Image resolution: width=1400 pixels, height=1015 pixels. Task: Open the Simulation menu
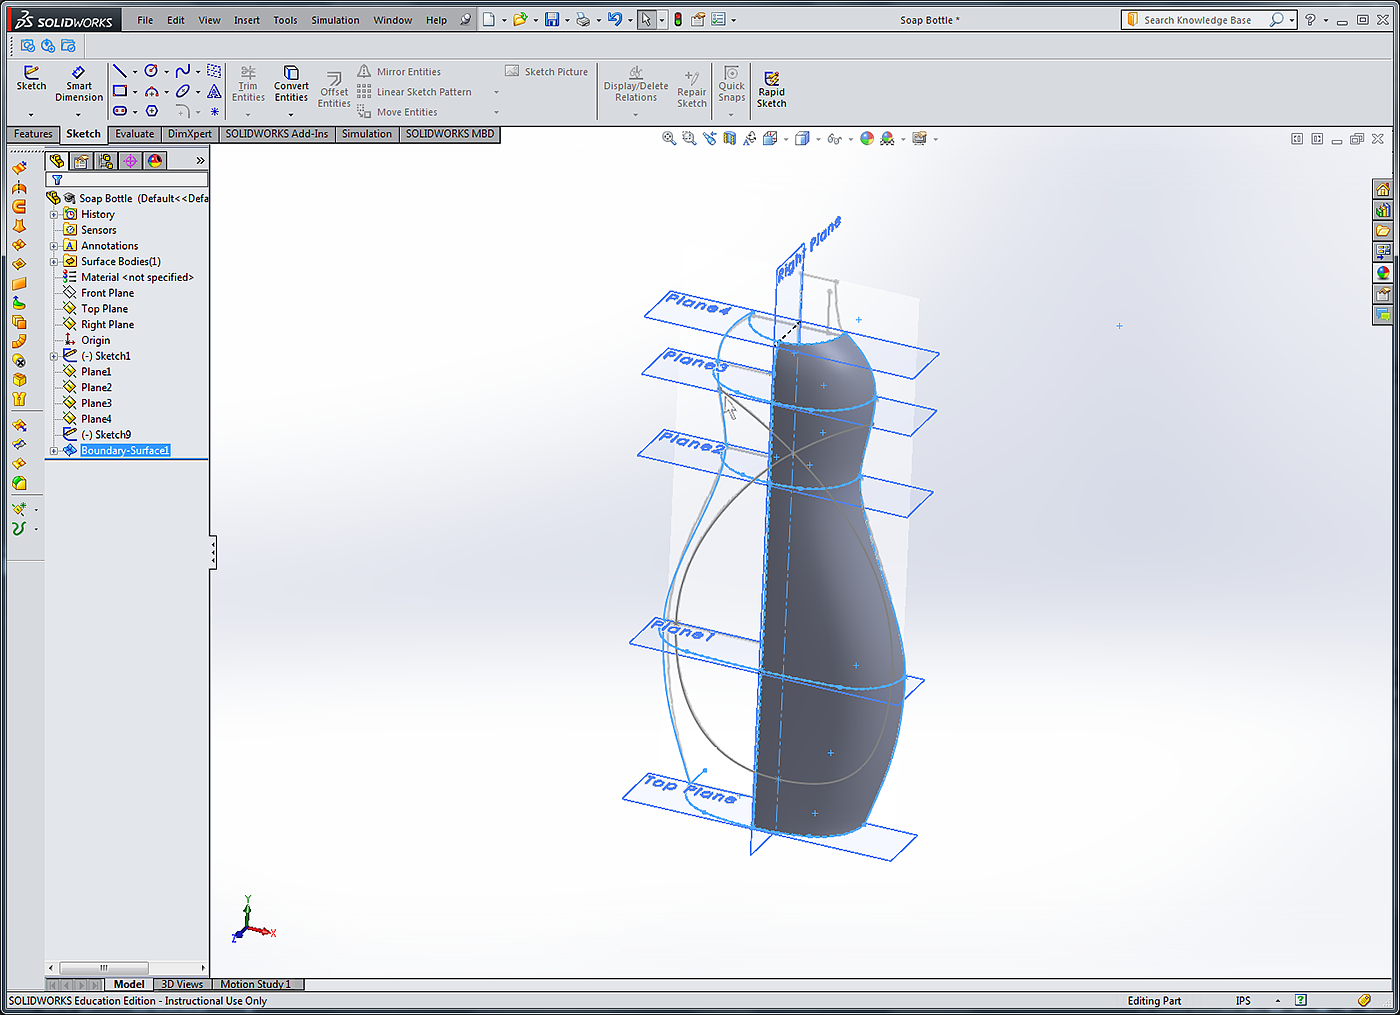[x=335, y=20]
